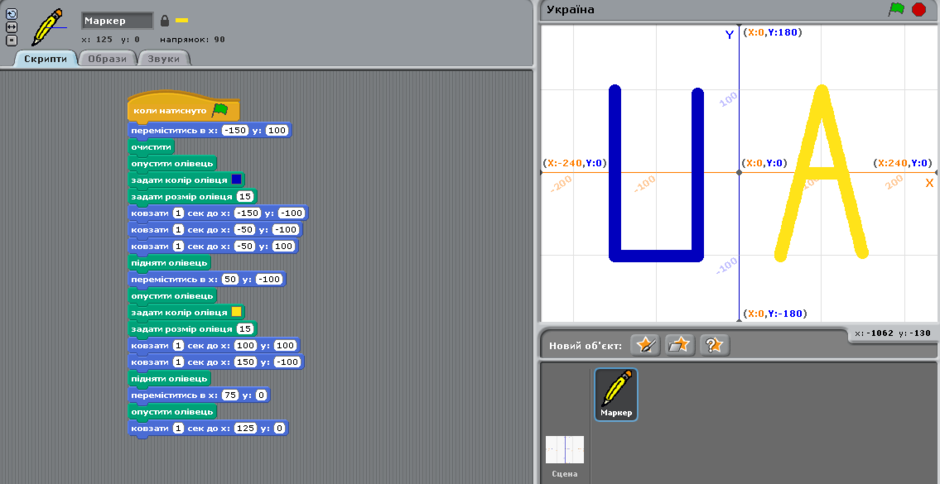
Task: Edit seconds value in glide to -50, -100
Action: (x=178, y=230)
